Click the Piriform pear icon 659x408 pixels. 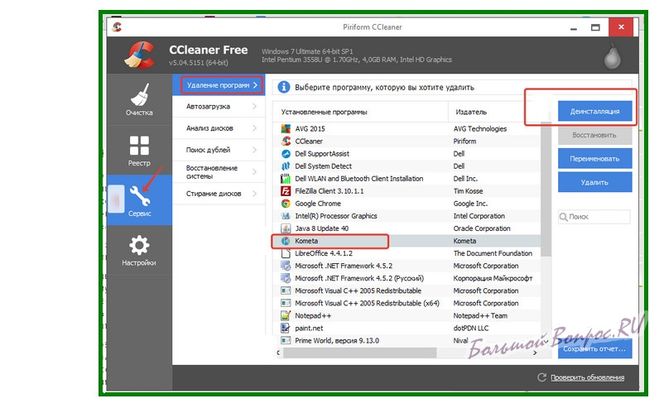(x=612, y=58)
